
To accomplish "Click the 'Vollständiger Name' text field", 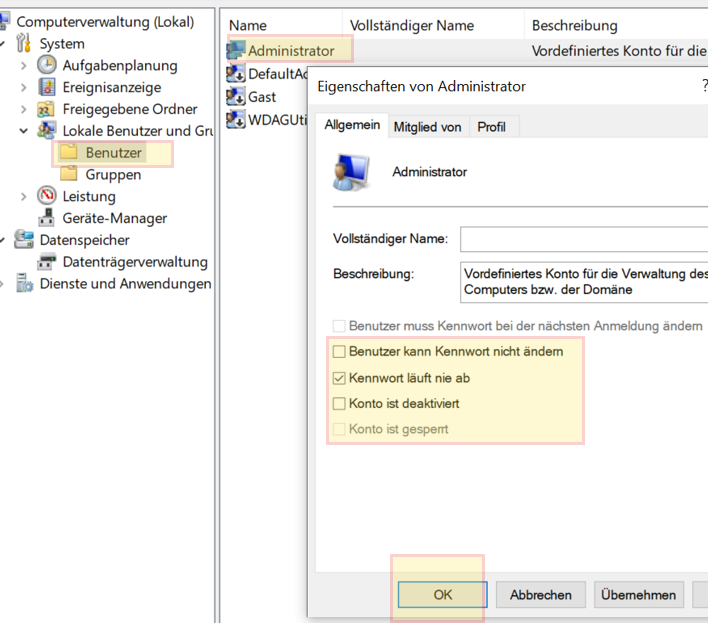I will point(583,240).
